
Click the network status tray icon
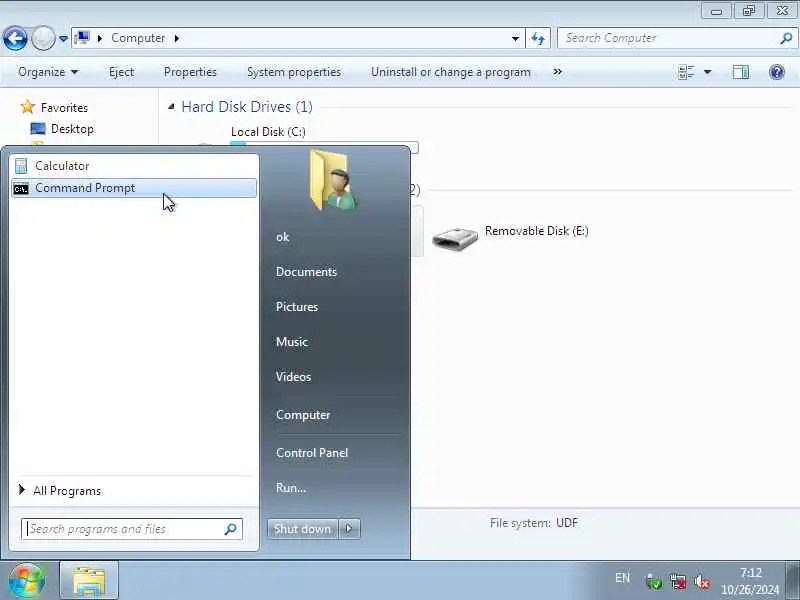[678, 581]
